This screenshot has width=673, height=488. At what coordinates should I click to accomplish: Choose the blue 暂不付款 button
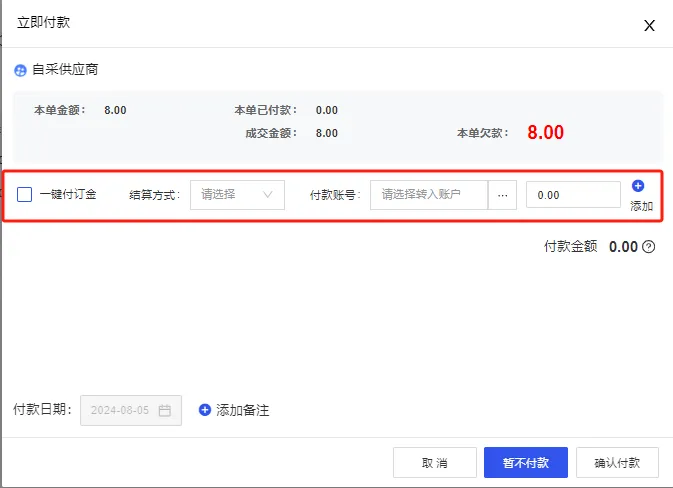525,463
